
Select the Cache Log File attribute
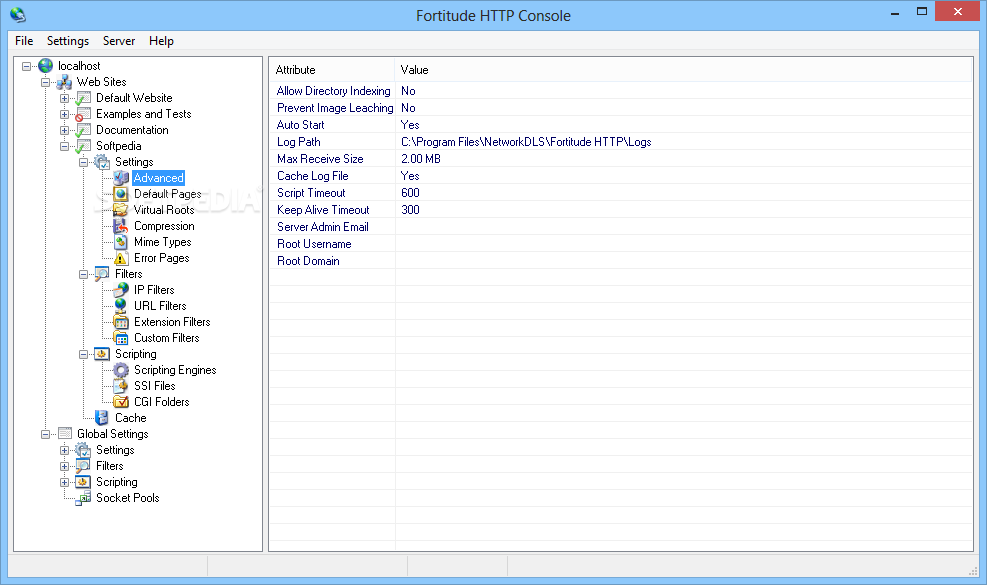pyautogui.click(x=312, y=176)
